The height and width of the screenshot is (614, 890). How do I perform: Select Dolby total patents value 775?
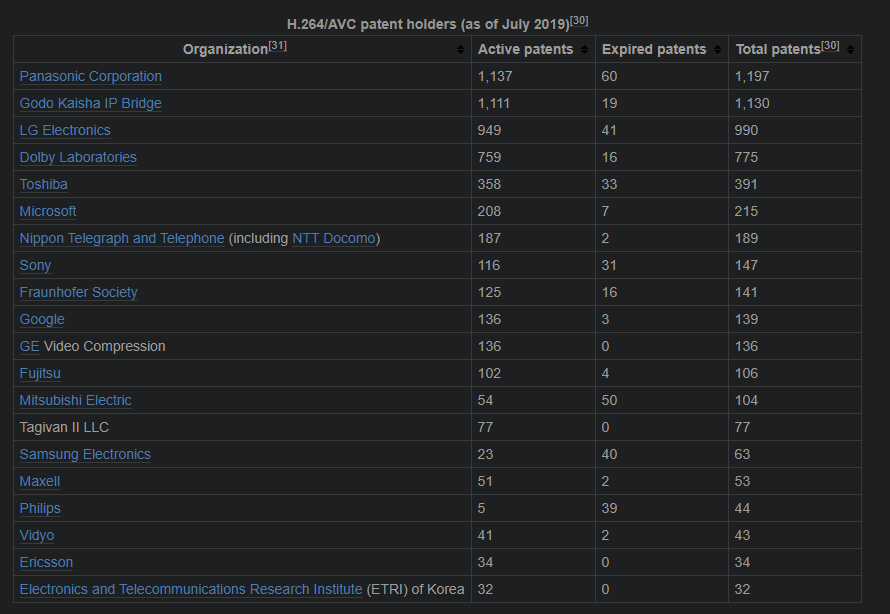746,157
